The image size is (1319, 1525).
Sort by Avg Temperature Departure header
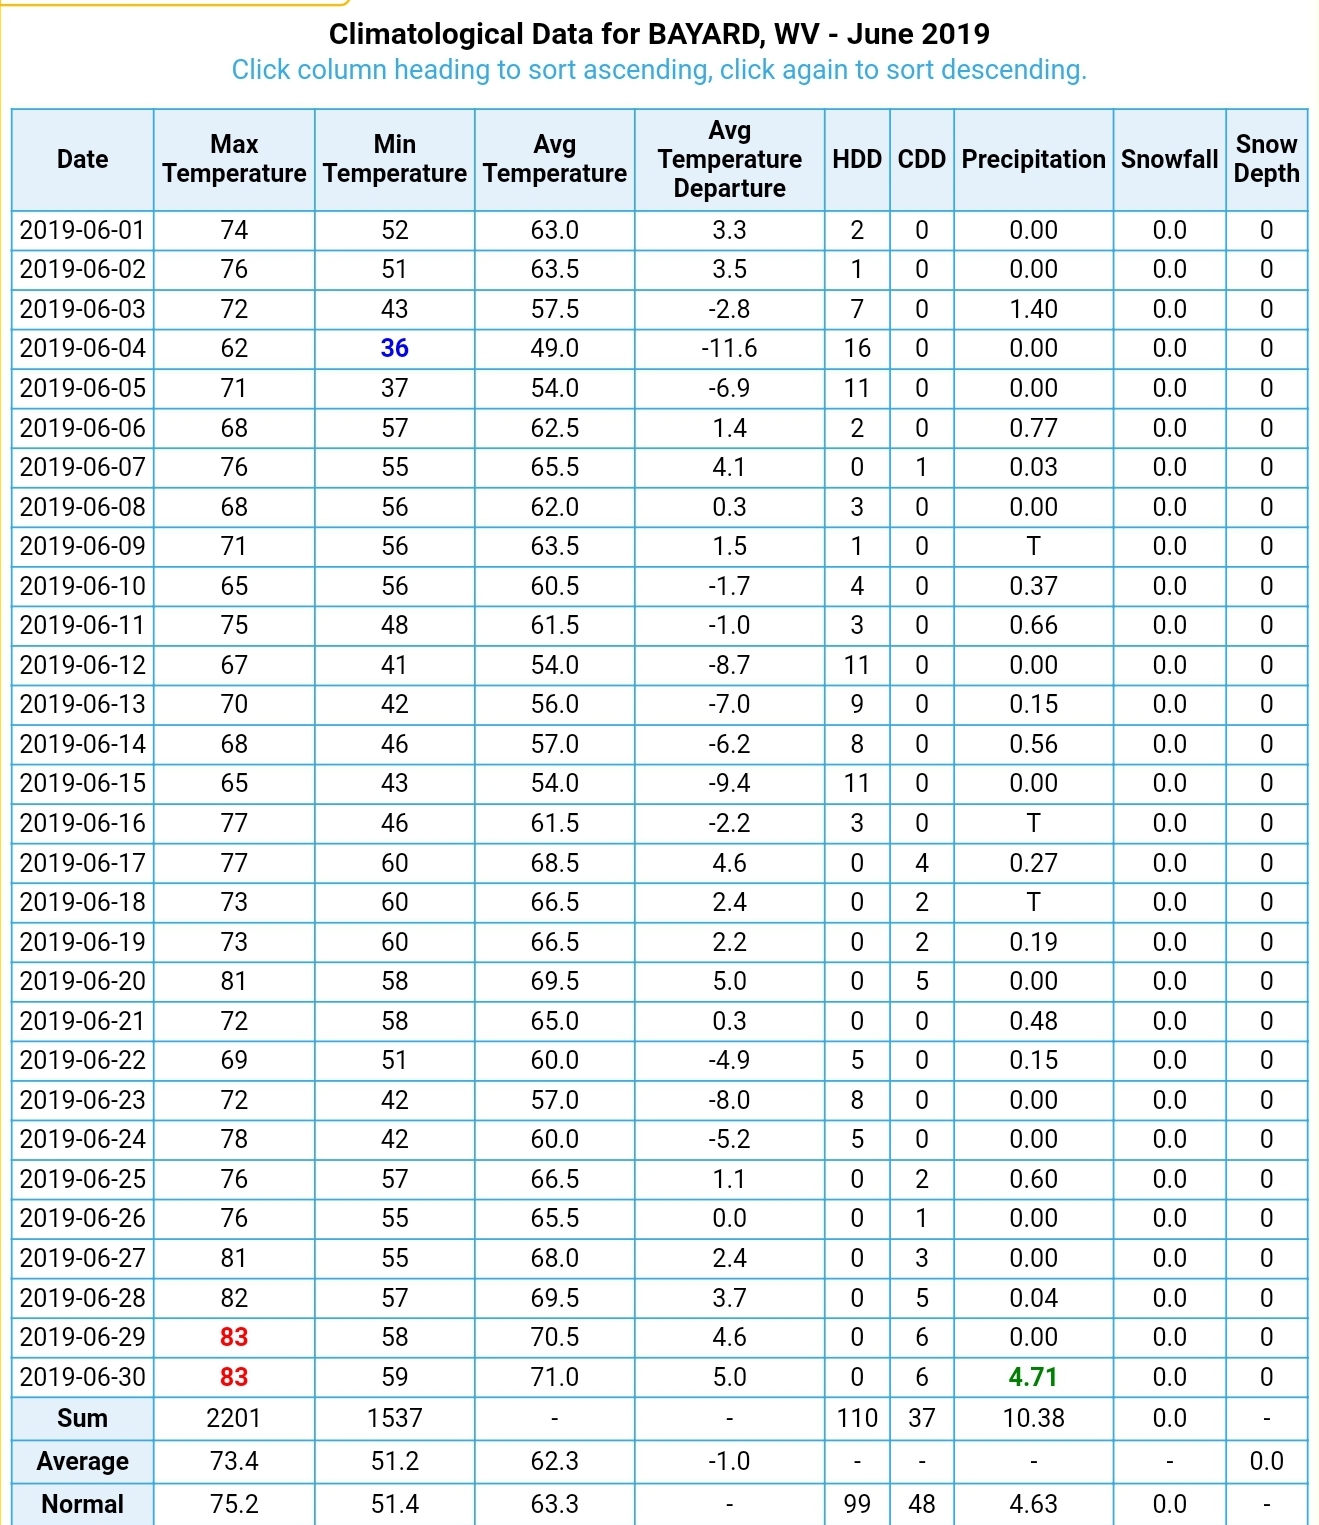click(x=729, y=159)
